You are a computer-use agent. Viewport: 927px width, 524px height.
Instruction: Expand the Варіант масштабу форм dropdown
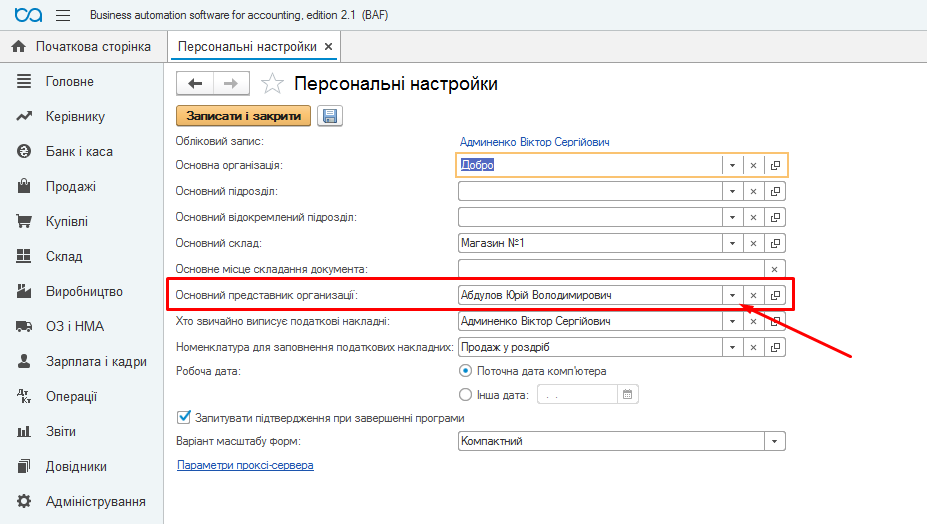(774, 441)
